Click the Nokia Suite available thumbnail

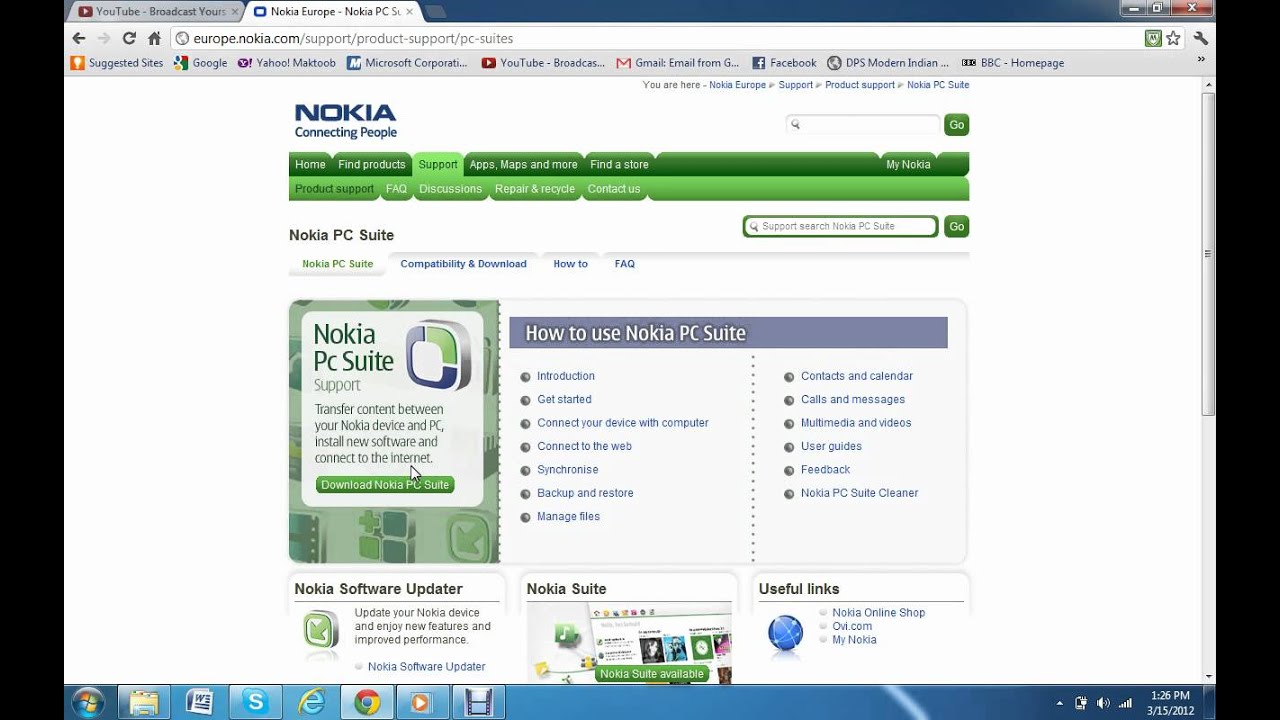pos(630,643)
